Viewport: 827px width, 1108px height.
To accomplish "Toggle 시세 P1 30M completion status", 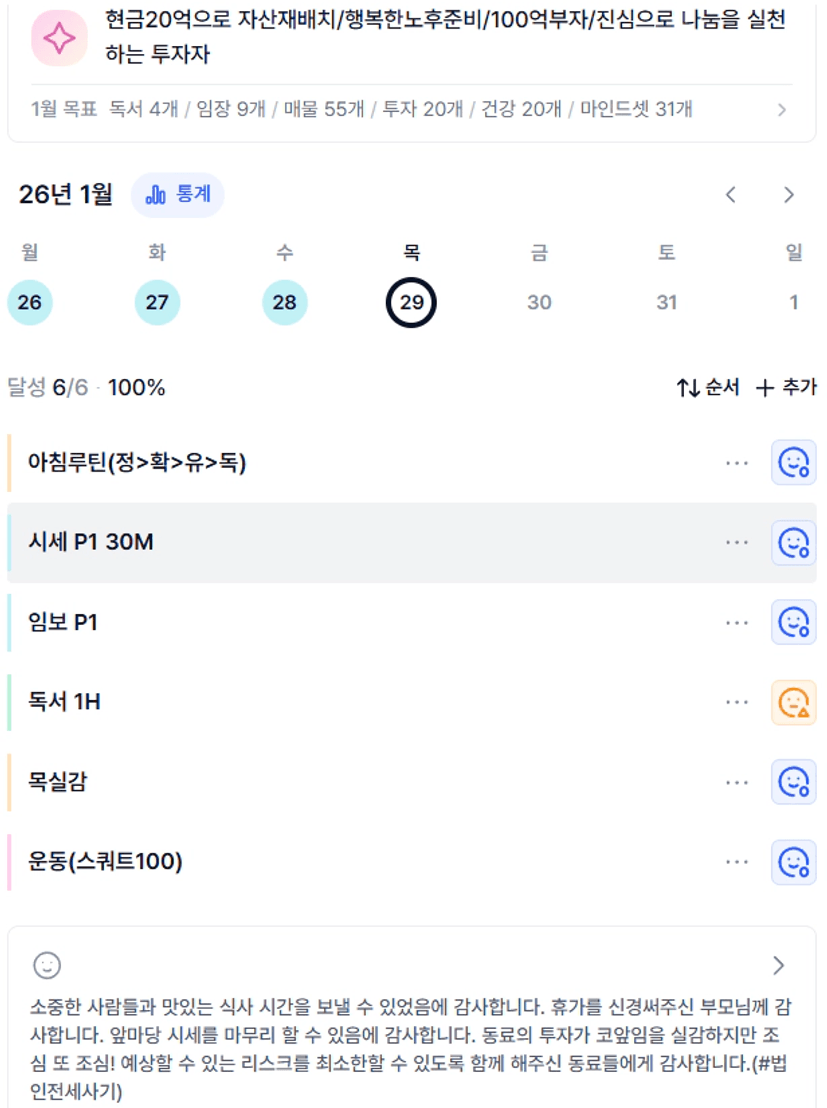I will [793, 543].
